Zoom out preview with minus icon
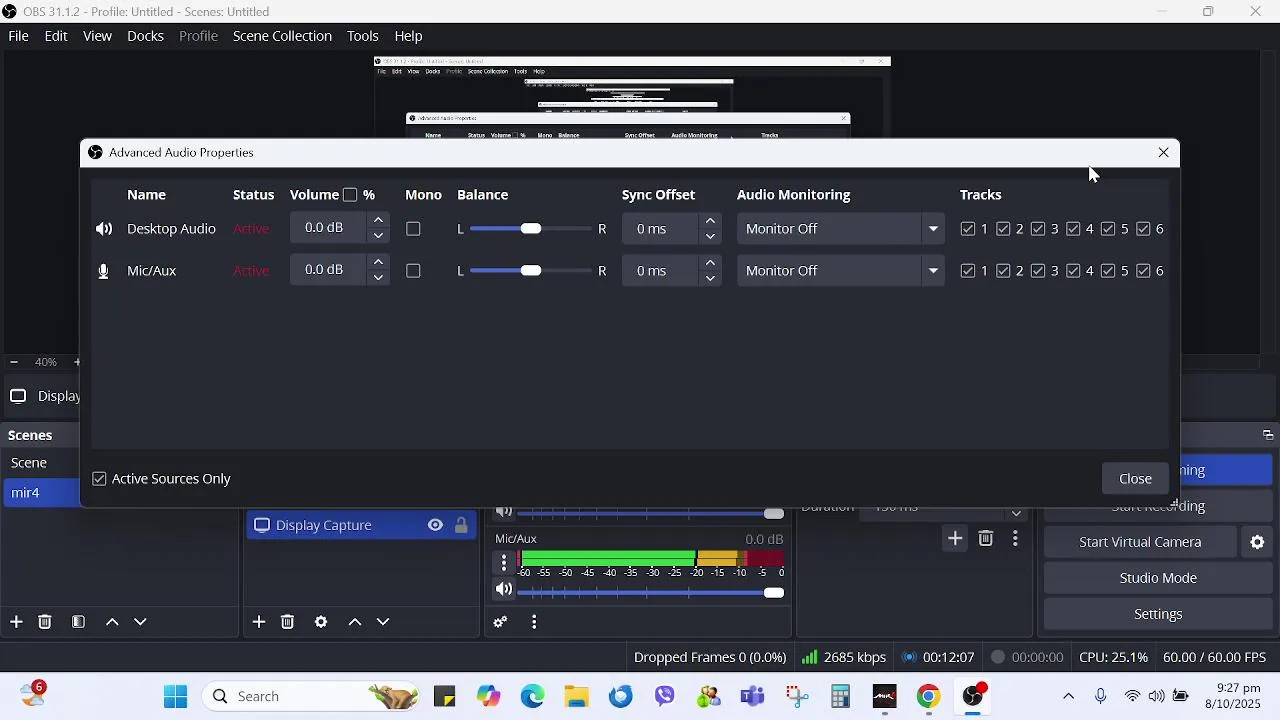The height and width of the screenshot is (720, 1280). (x=14, y=362)
